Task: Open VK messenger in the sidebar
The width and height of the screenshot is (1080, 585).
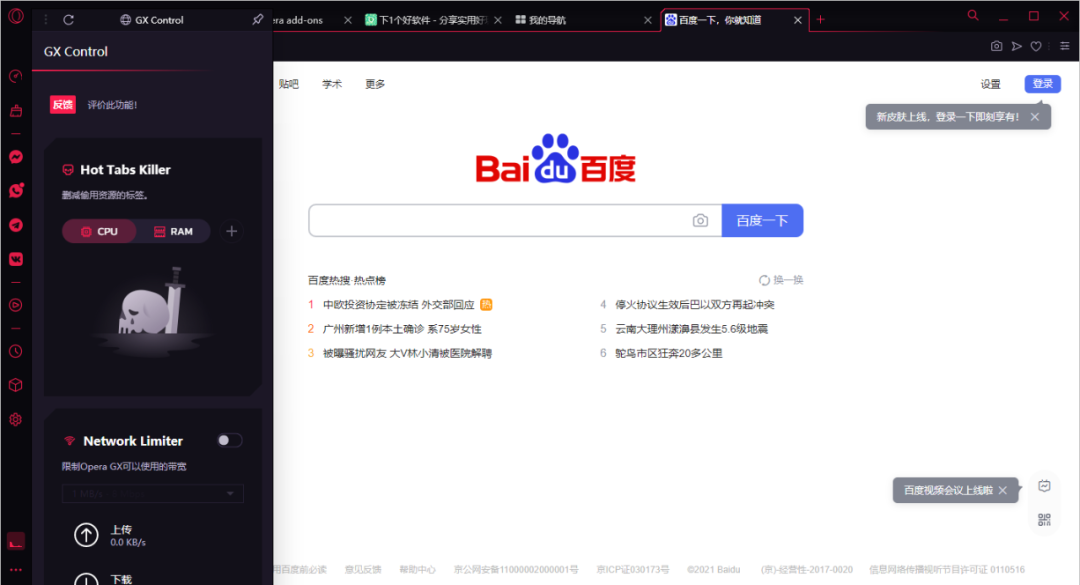Action: [14, 260]
